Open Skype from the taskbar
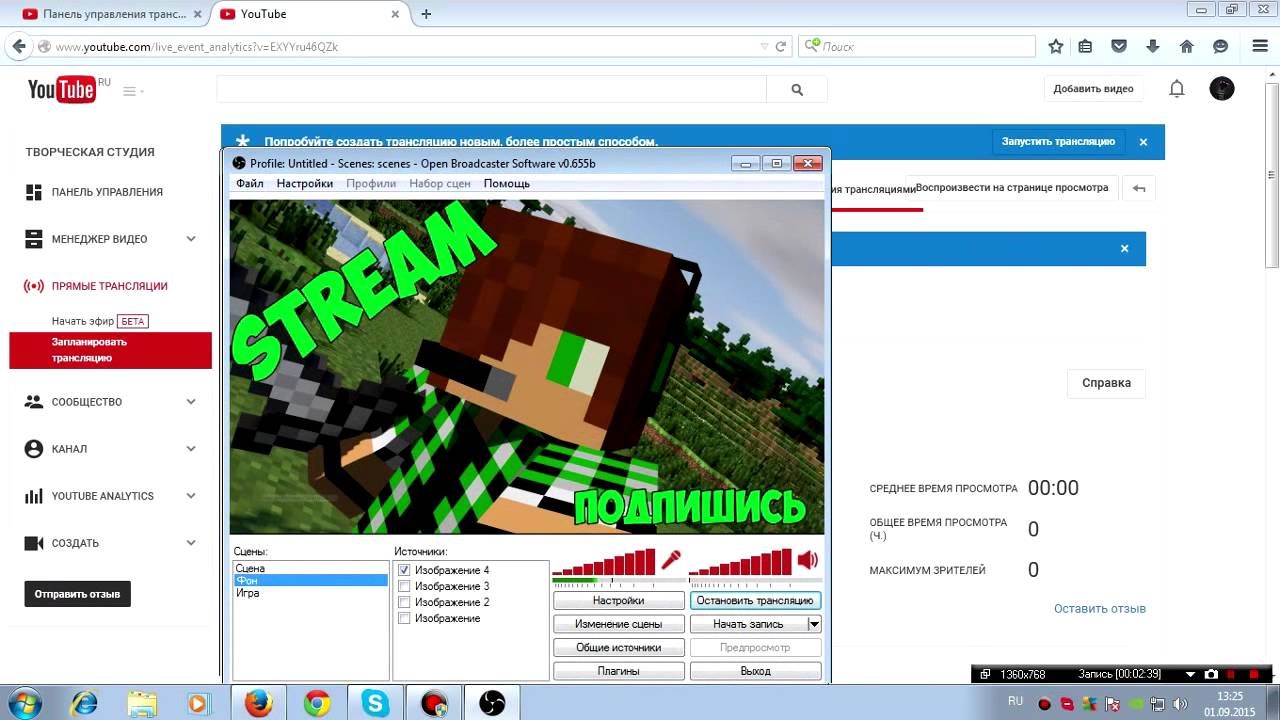1280x720 pixels. point(376,703)
